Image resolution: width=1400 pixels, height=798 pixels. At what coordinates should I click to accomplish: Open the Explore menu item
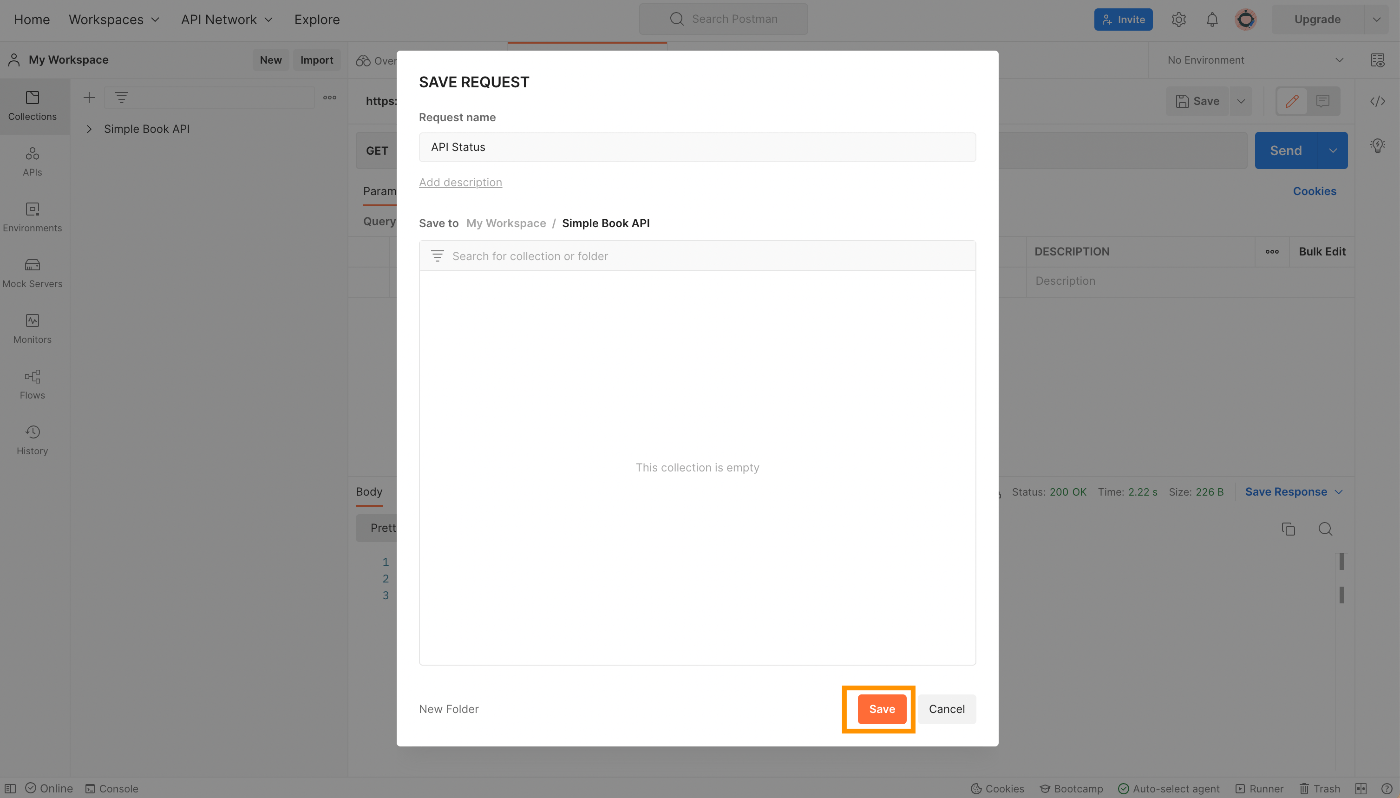click(317, 19)
